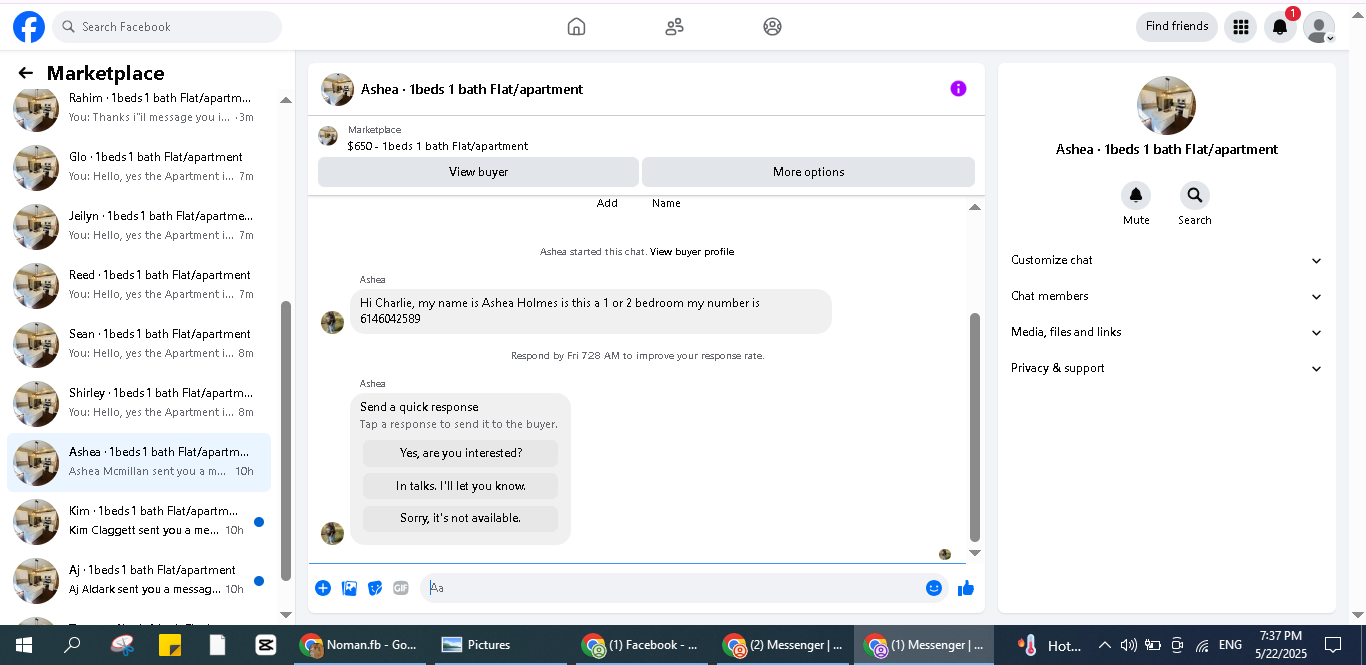Open Kim Claggett unread conversation
Viewport: 1366px width, 665px height.
139,521
